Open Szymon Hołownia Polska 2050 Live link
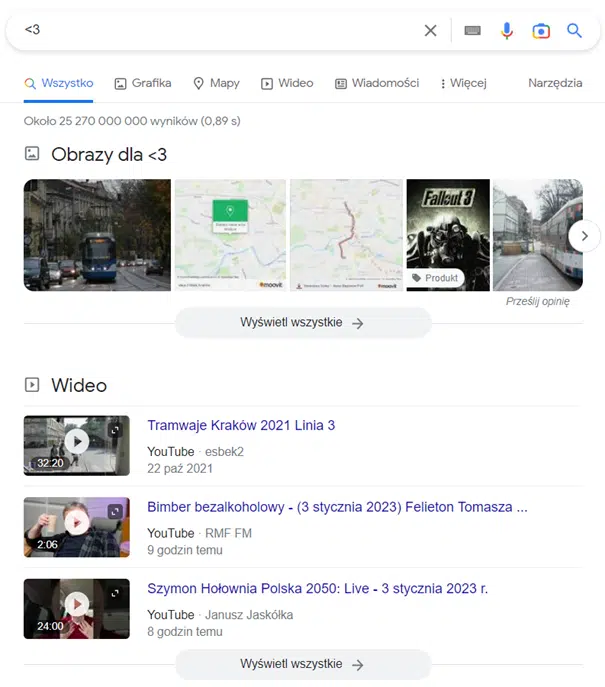This screenshot has height=687, width=605. 317,588
